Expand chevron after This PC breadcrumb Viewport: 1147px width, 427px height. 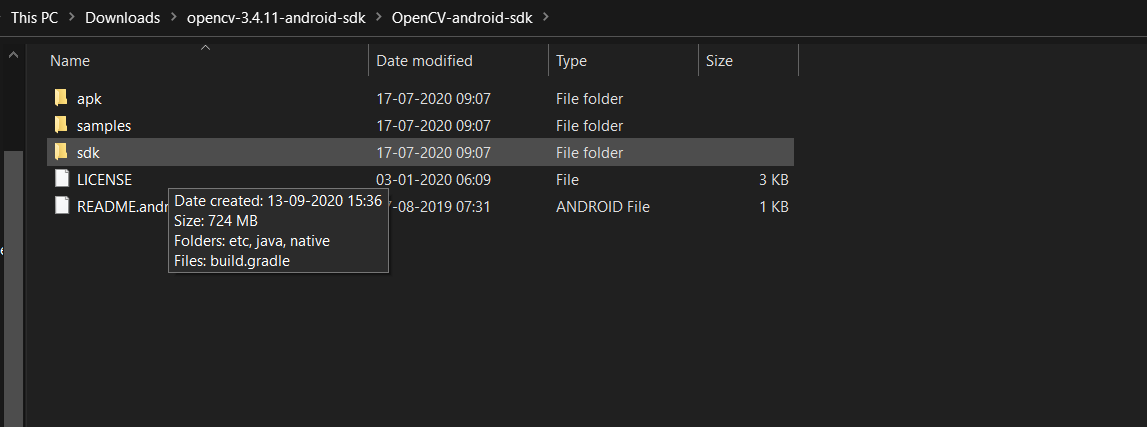(72, 18)
